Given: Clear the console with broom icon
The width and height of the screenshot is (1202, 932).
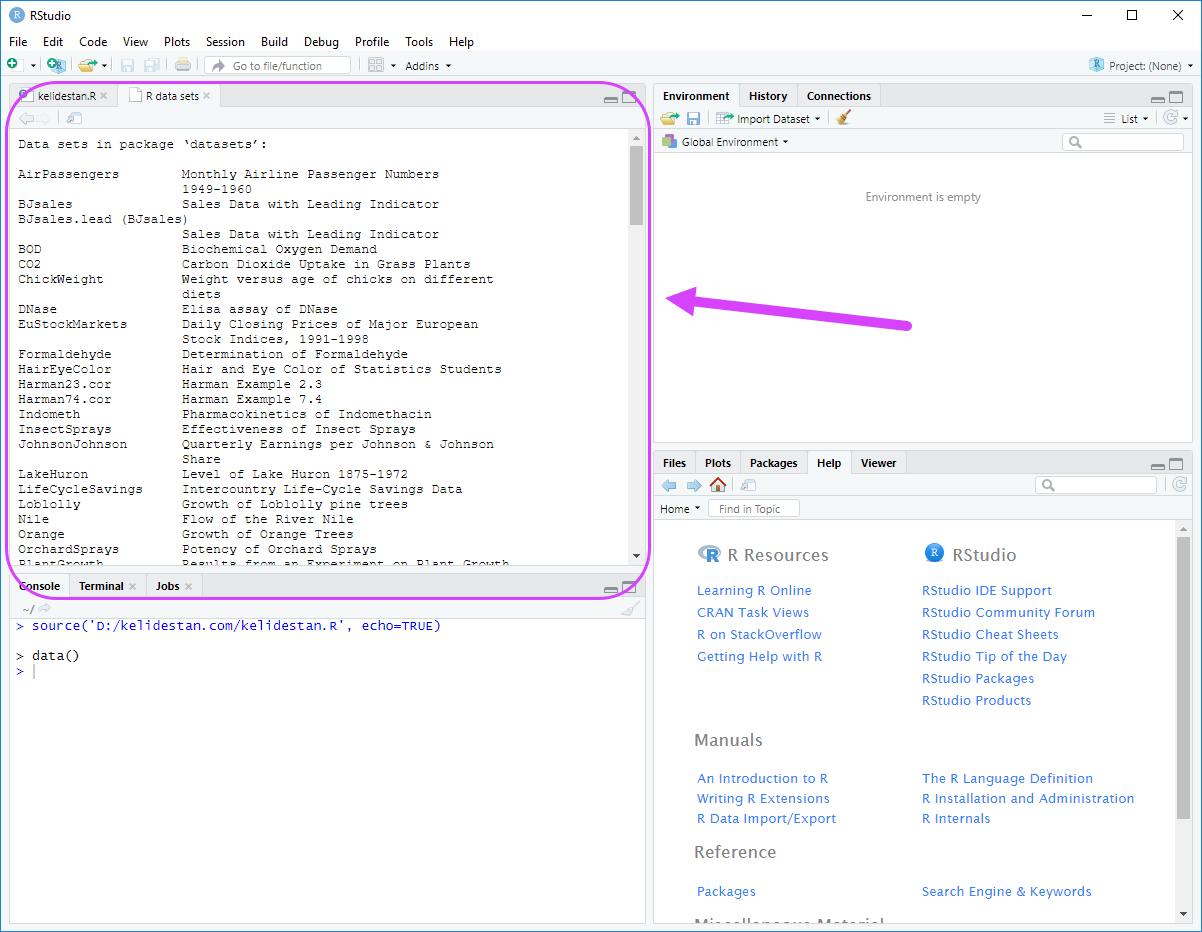Looking at the screenshot, I should (x=629, y=608).
